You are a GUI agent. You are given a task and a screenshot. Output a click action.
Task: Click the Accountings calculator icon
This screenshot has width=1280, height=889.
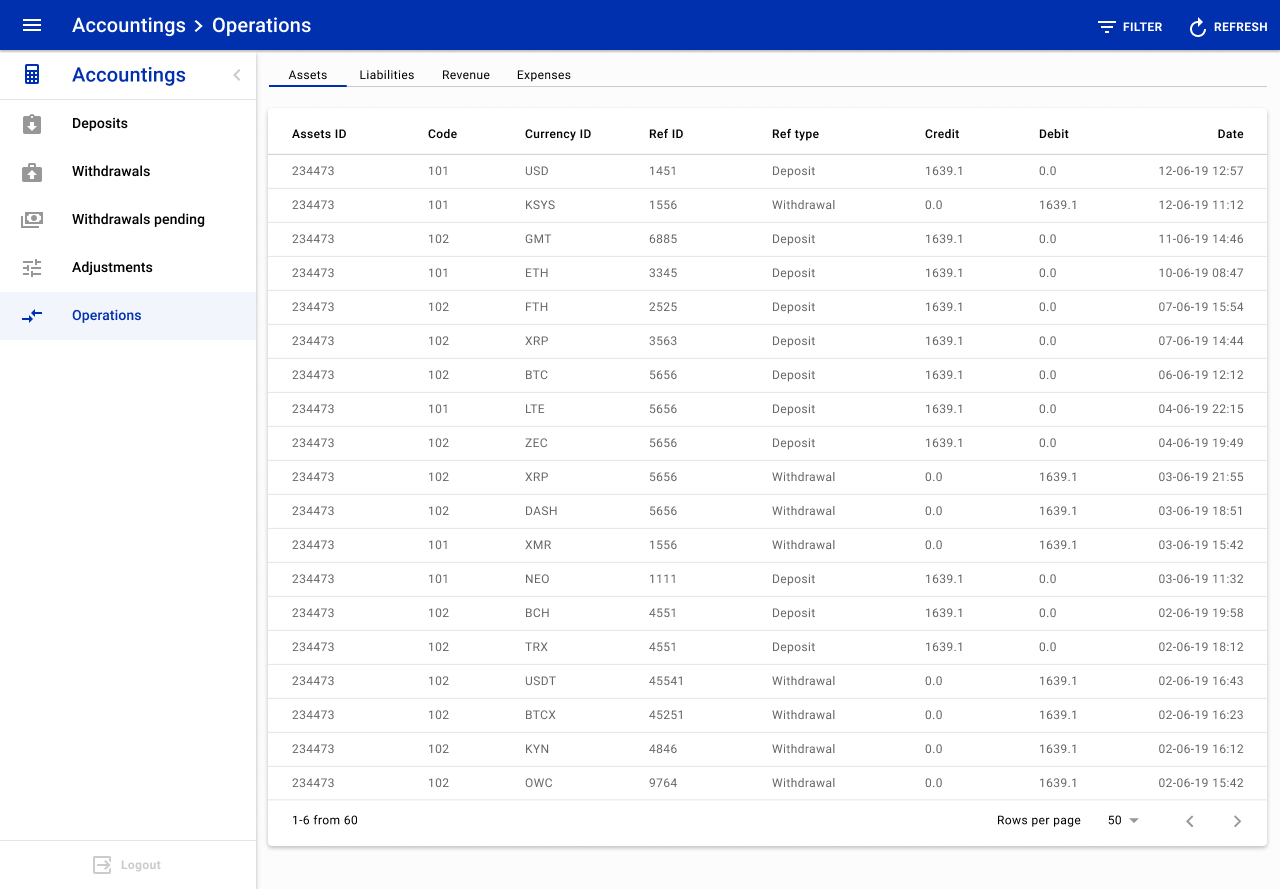tap(32, 75)
